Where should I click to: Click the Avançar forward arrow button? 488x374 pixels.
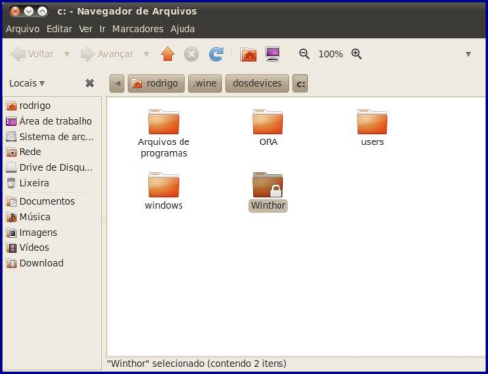coord(107,54)
